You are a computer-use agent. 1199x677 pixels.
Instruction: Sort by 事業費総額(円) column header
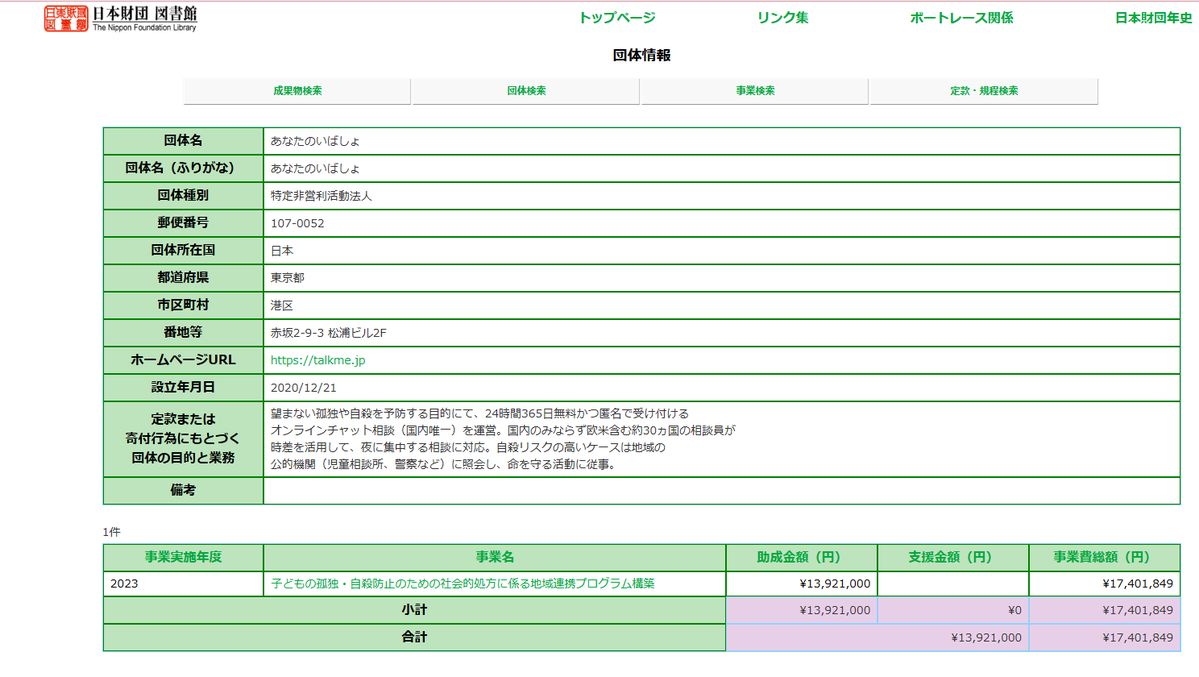[x=1101, y=557]
